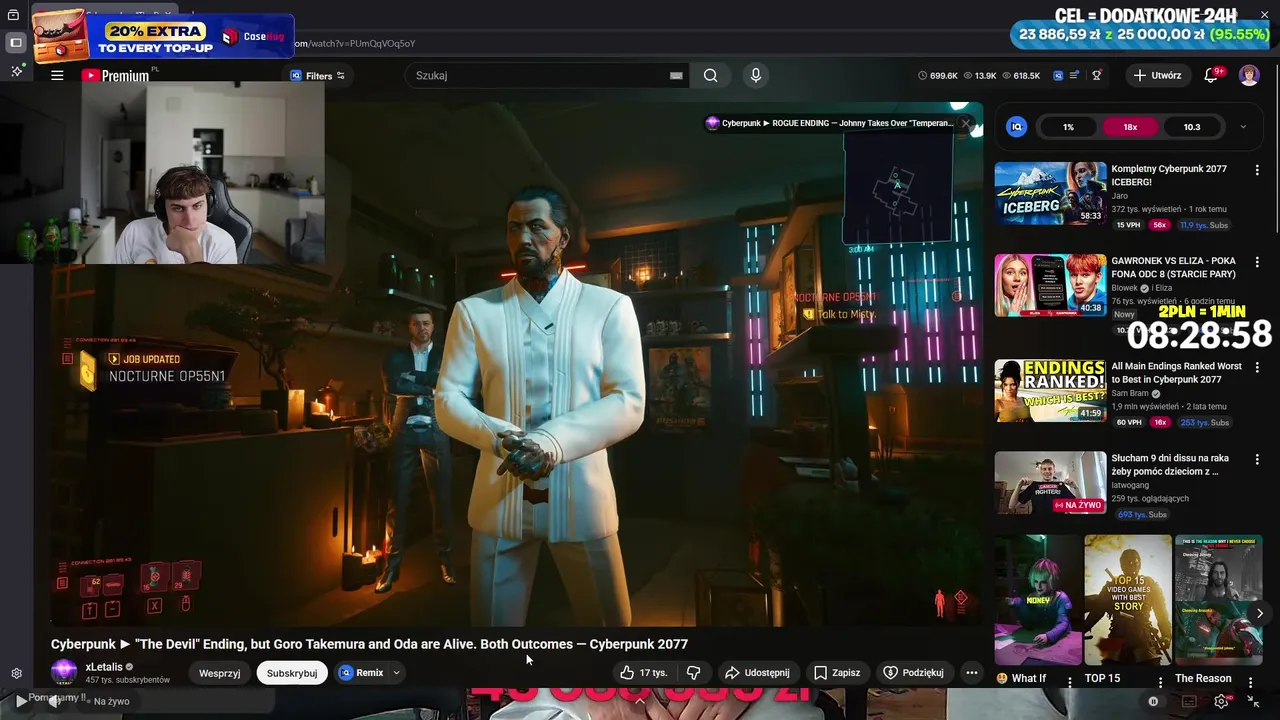Open the YouTube hamburger guide menu
The height and width of the screenshot is (720, 1280).
pyautogui.click(x=57, y=75)
